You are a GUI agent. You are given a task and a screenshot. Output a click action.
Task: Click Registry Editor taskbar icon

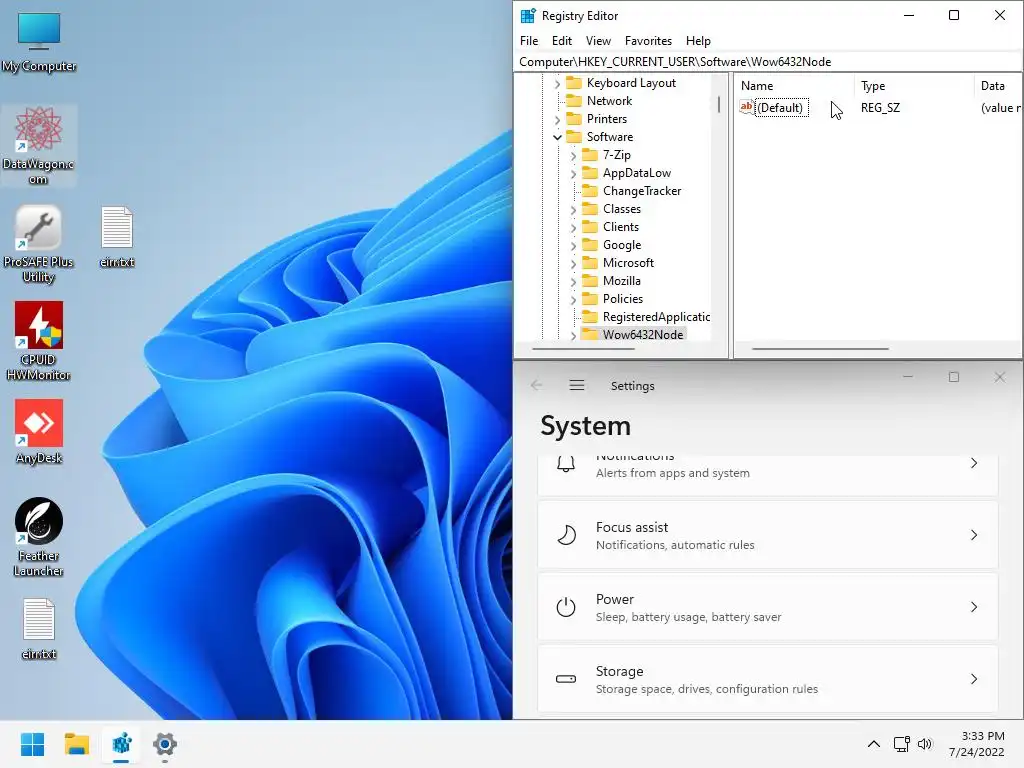coord(121,744)
